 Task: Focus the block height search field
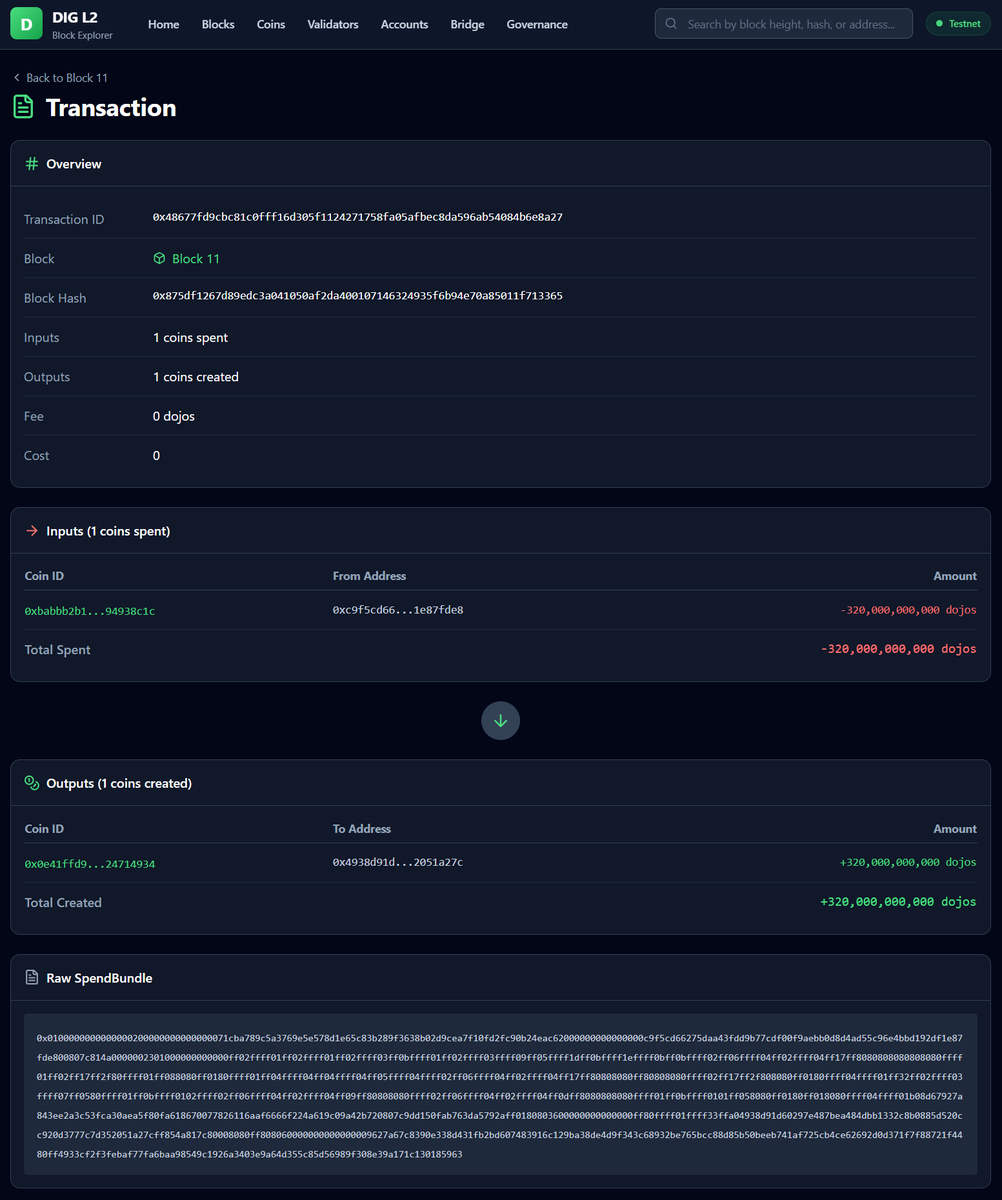coord(784,24)
